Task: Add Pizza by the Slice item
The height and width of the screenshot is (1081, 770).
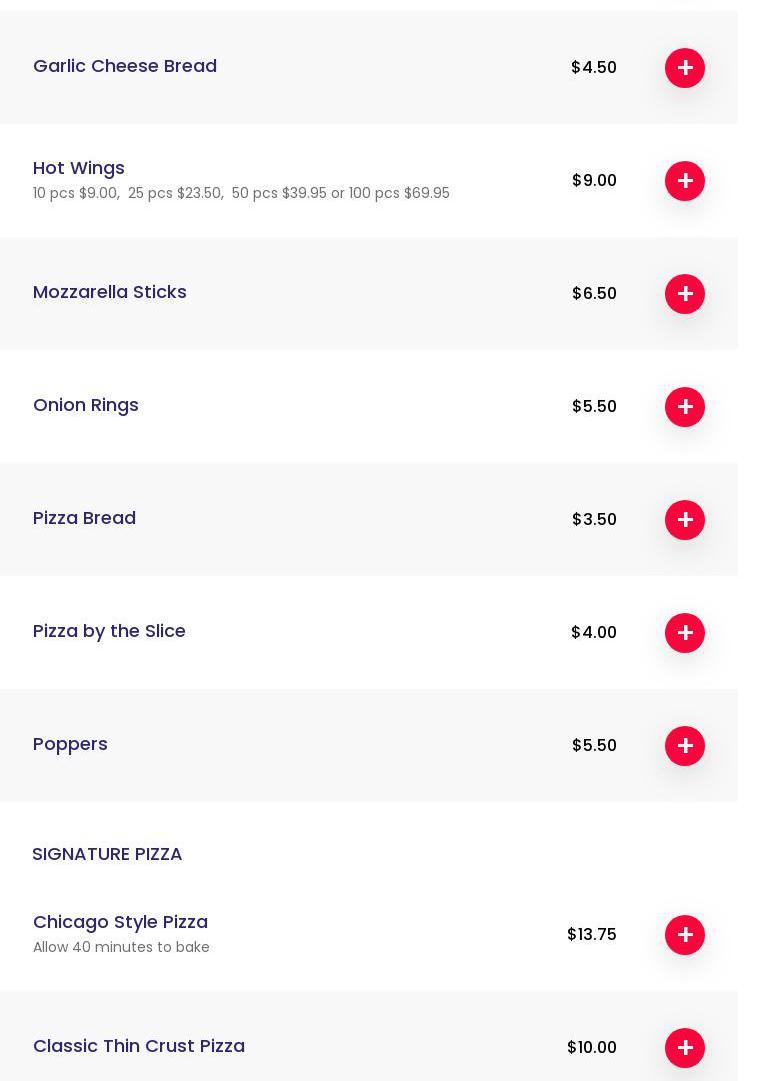Action: point(685,633)
